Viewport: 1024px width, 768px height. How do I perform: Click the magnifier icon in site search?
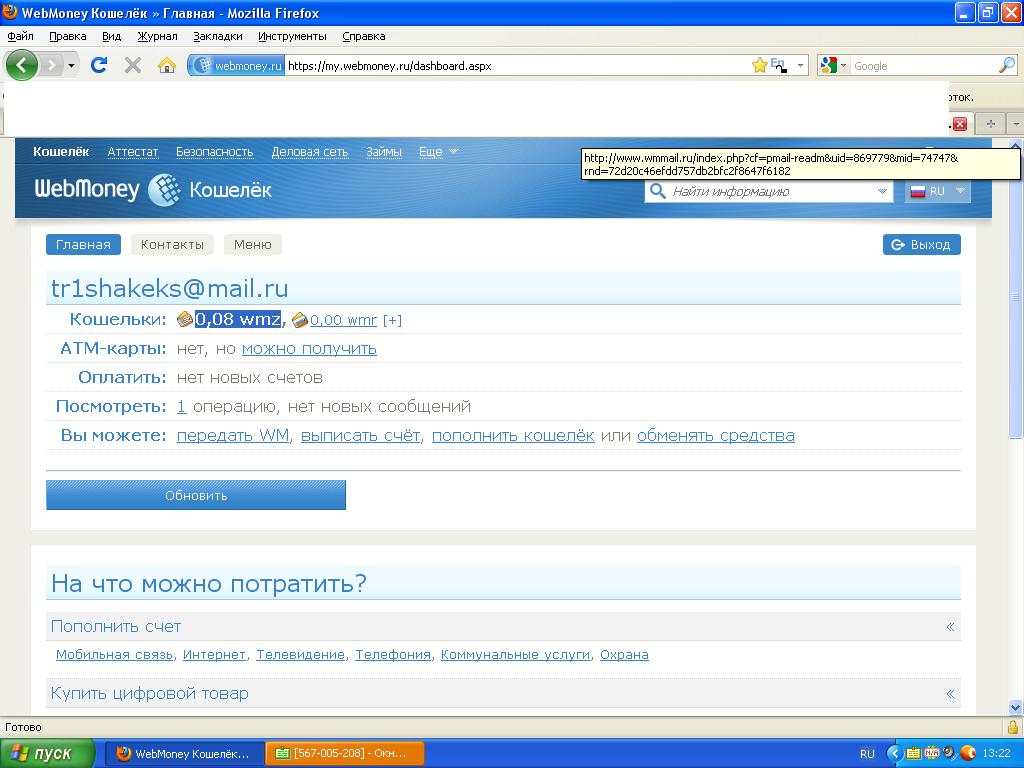[x=658, y=191]
